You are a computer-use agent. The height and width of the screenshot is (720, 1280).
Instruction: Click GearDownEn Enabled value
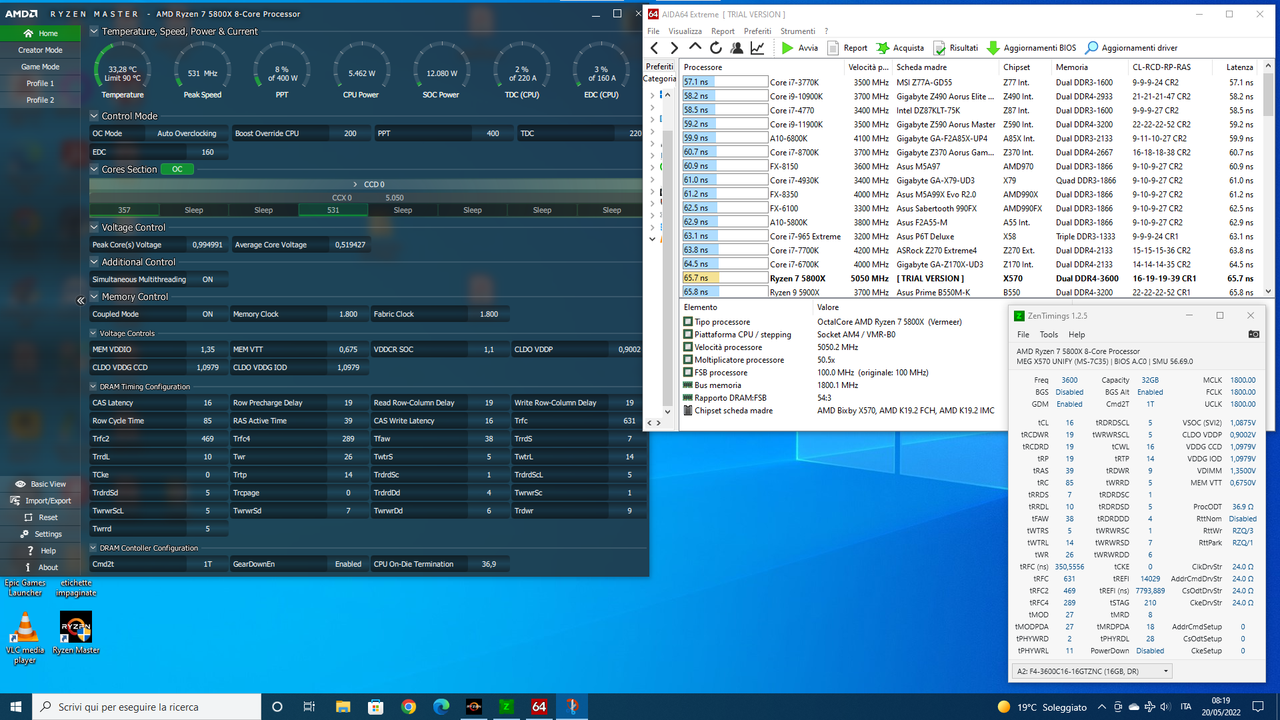pos(348,564)
